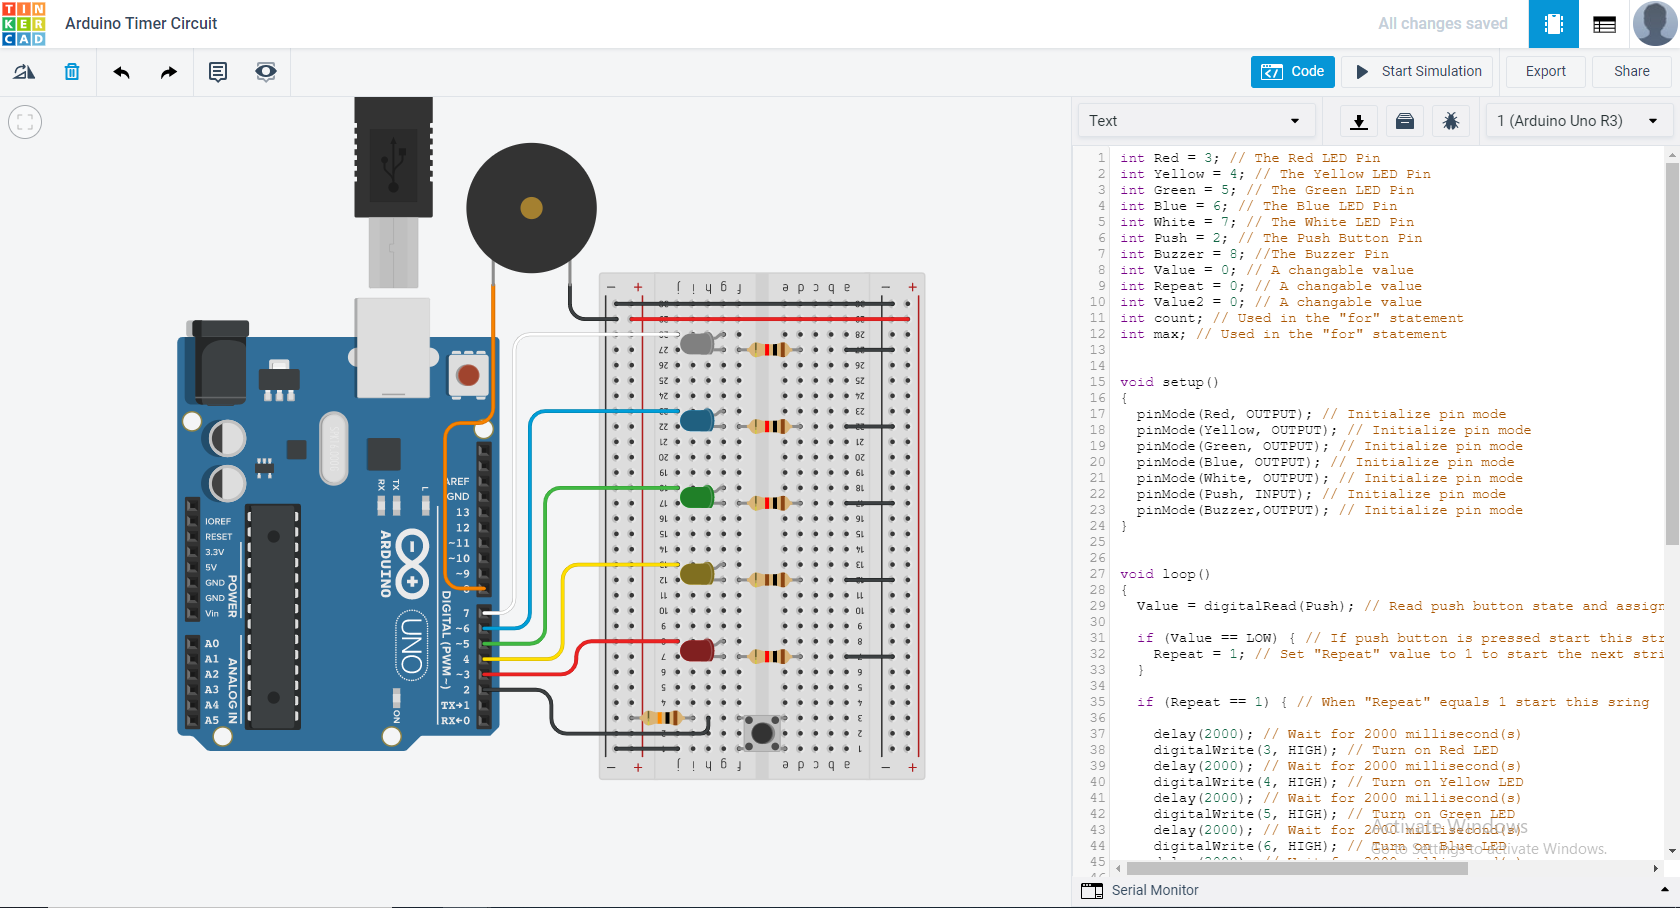Download the code with download icon
Viewport: 1680px width, 908px height.
1359,121
